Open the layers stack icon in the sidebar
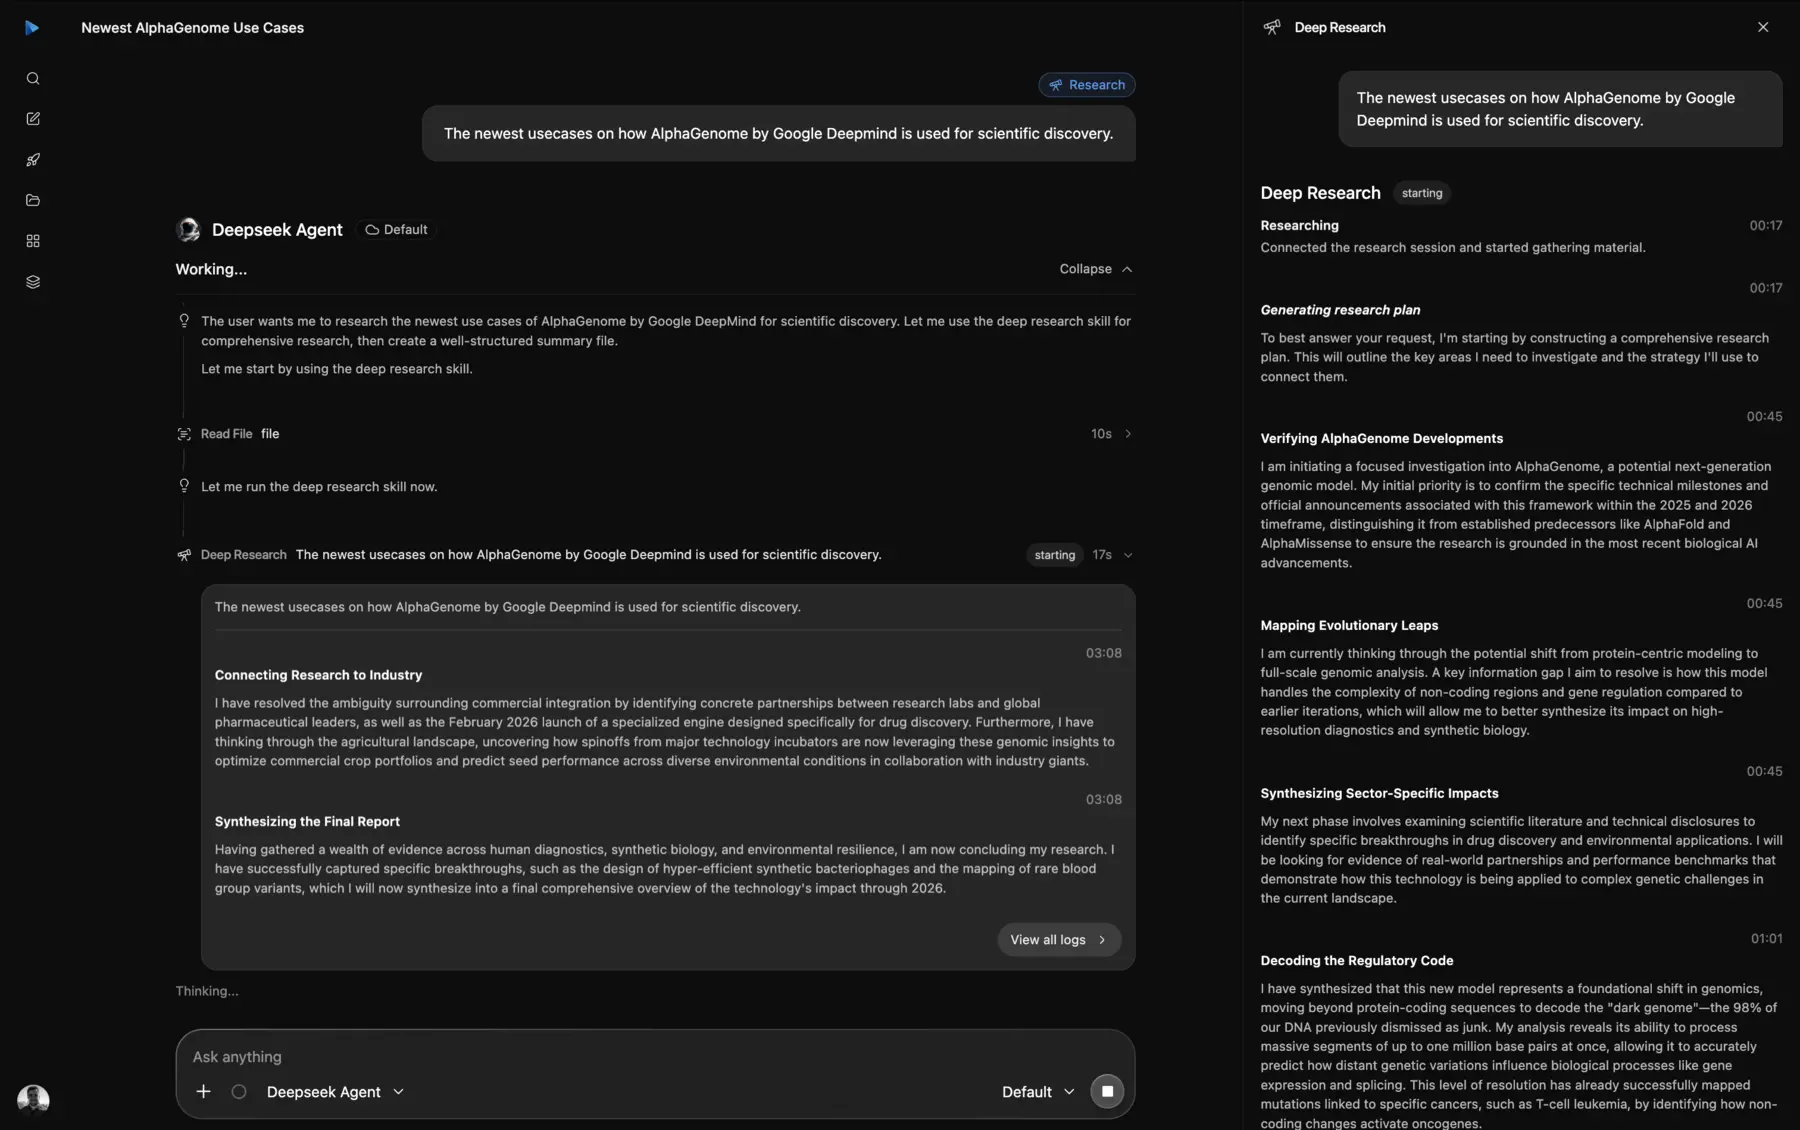 [33, 282]
